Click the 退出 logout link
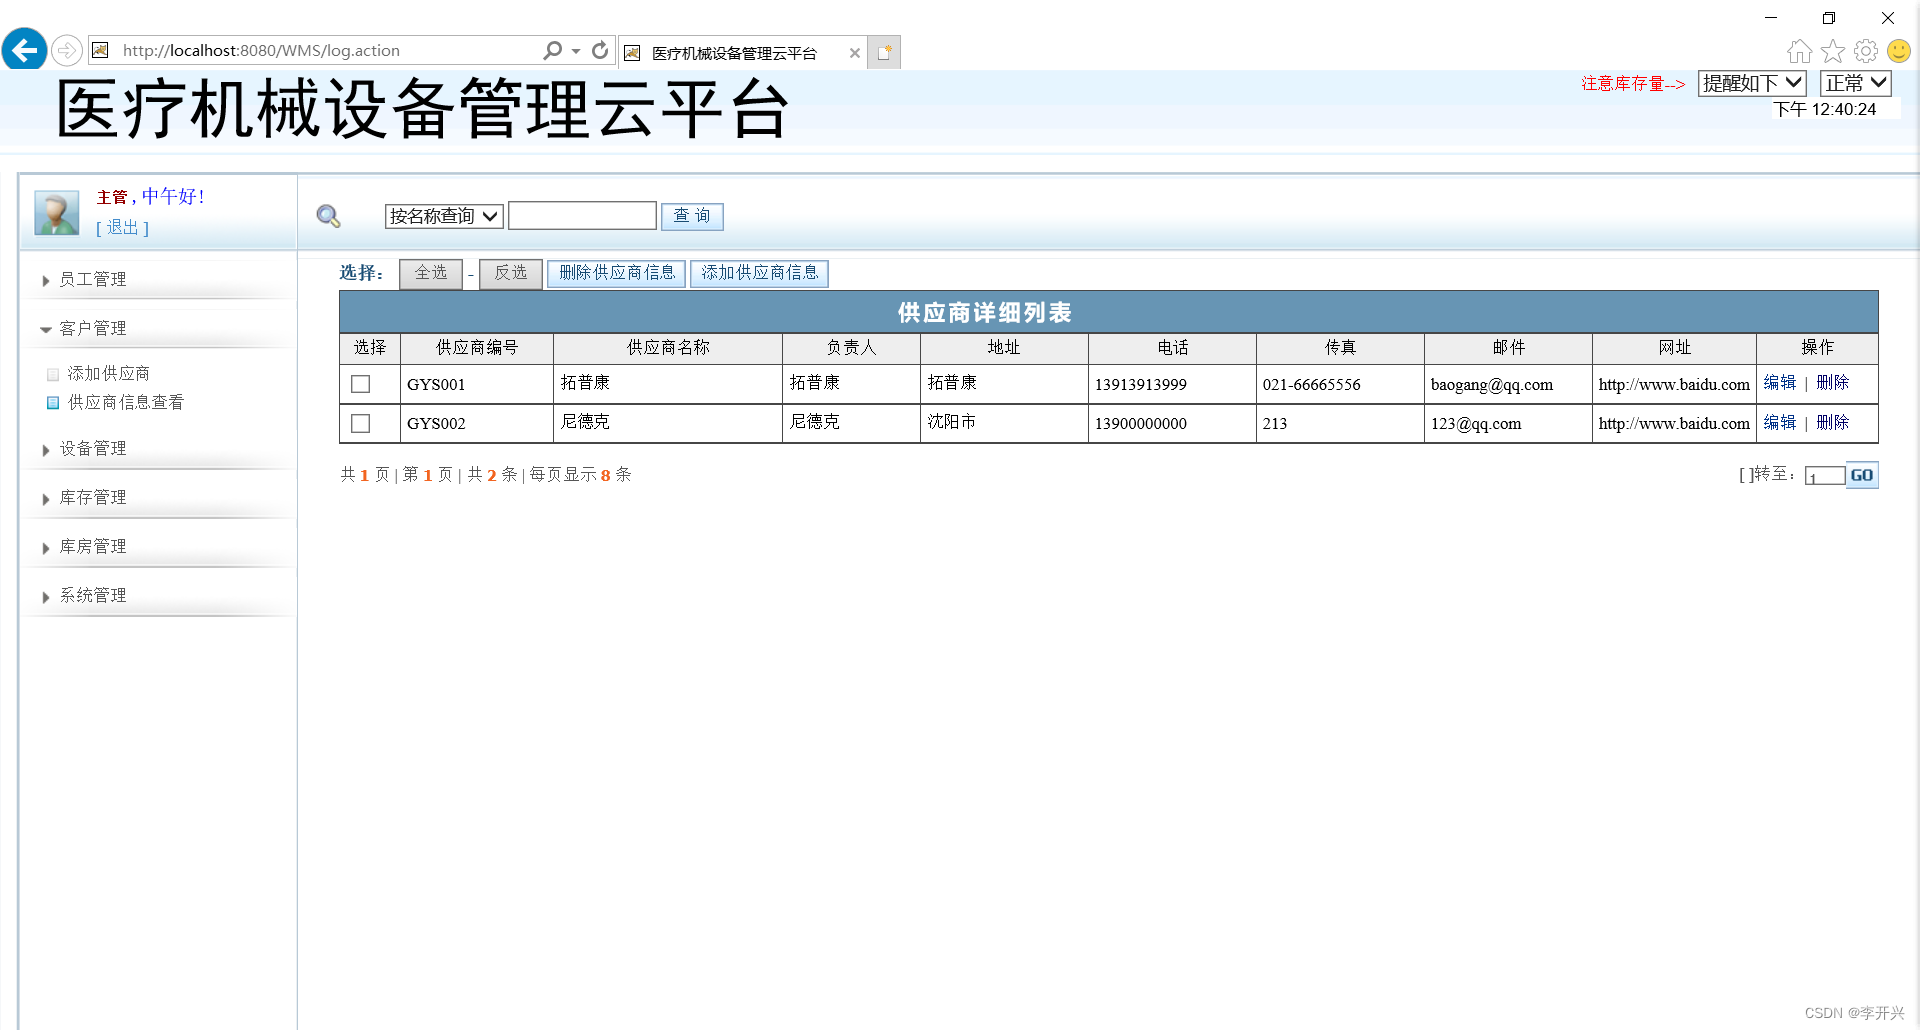The height and width of the screenshot is (1030, 1920). click(122, 228)
